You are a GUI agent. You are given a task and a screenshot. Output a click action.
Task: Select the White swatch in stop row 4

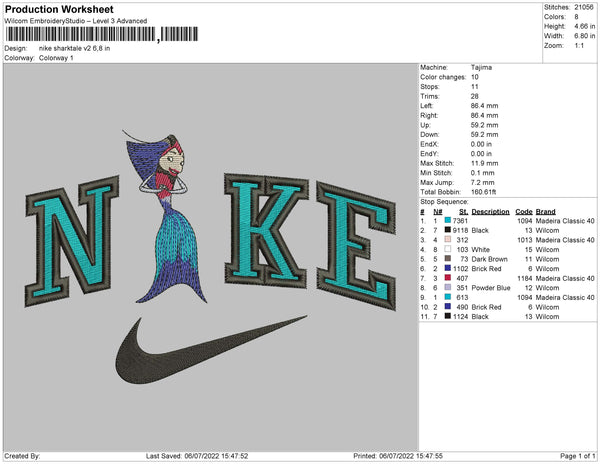pyautogui.click(x=448, y=249)
